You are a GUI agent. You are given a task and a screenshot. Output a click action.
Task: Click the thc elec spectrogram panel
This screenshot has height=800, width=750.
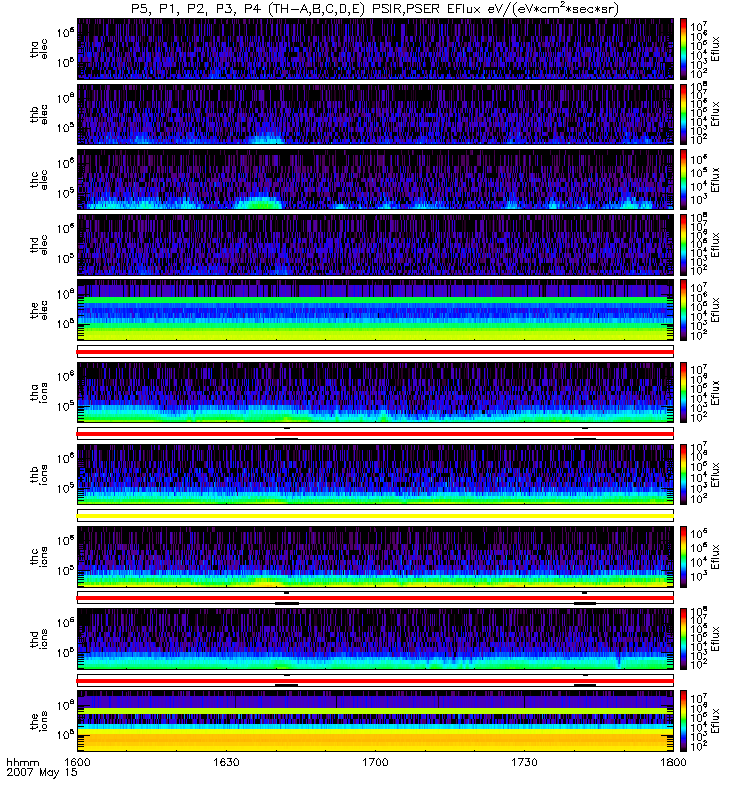pos(375,179)
